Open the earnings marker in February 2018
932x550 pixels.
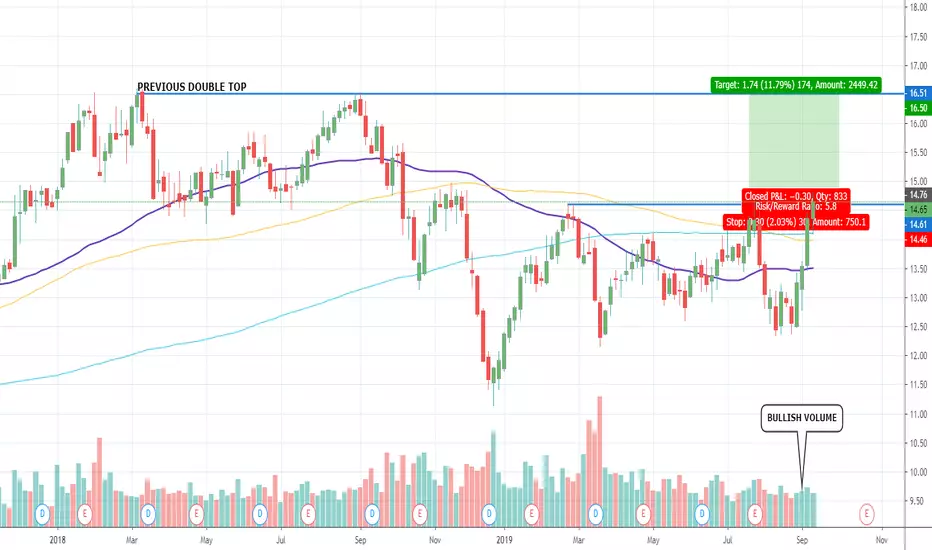85,514
